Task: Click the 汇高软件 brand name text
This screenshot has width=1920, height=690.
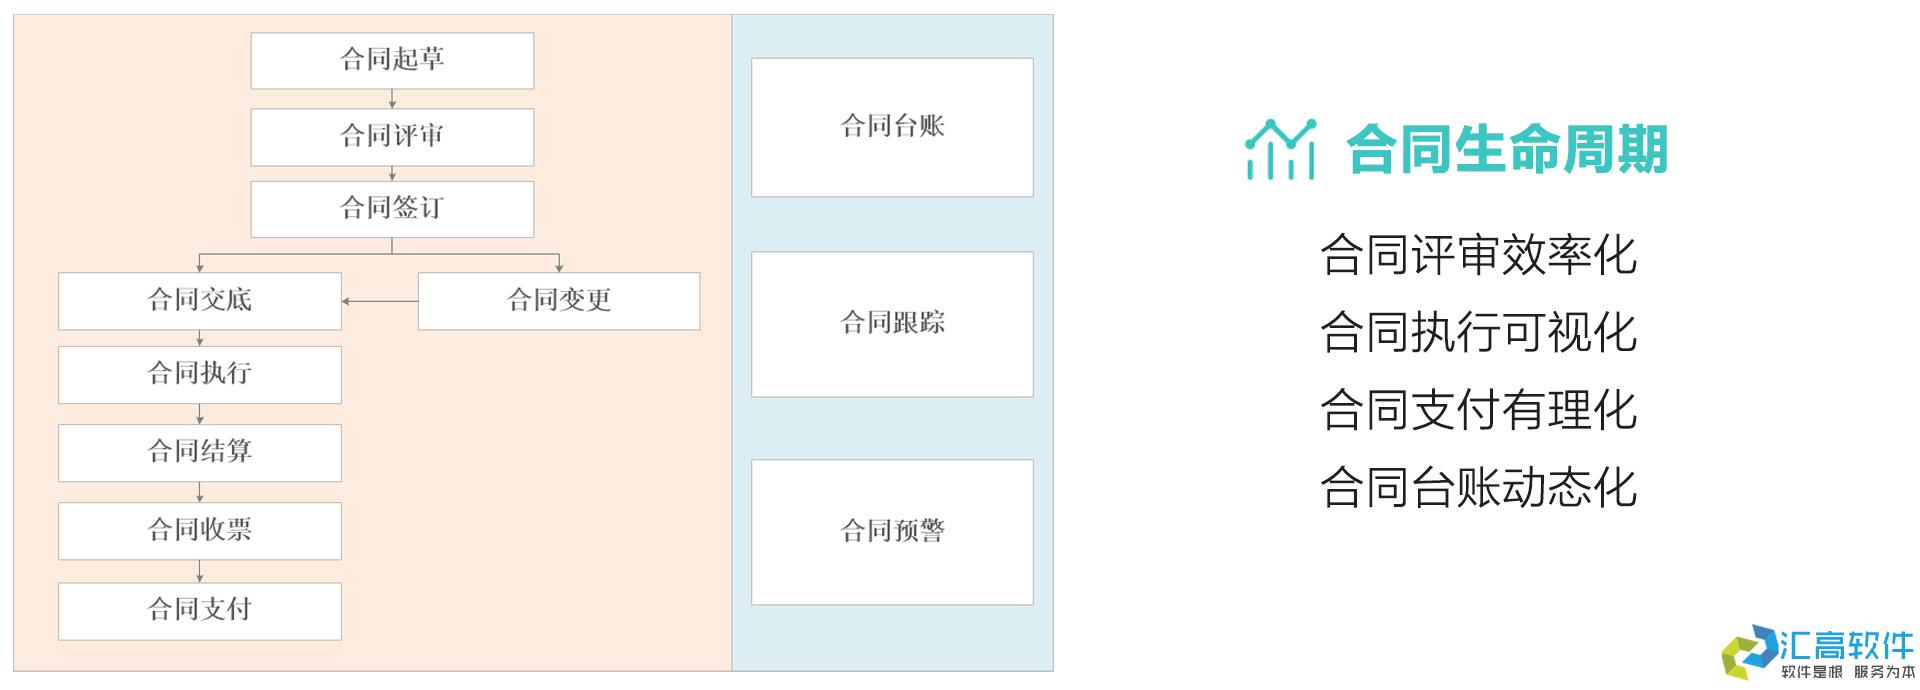Action: pos(1847,644)
